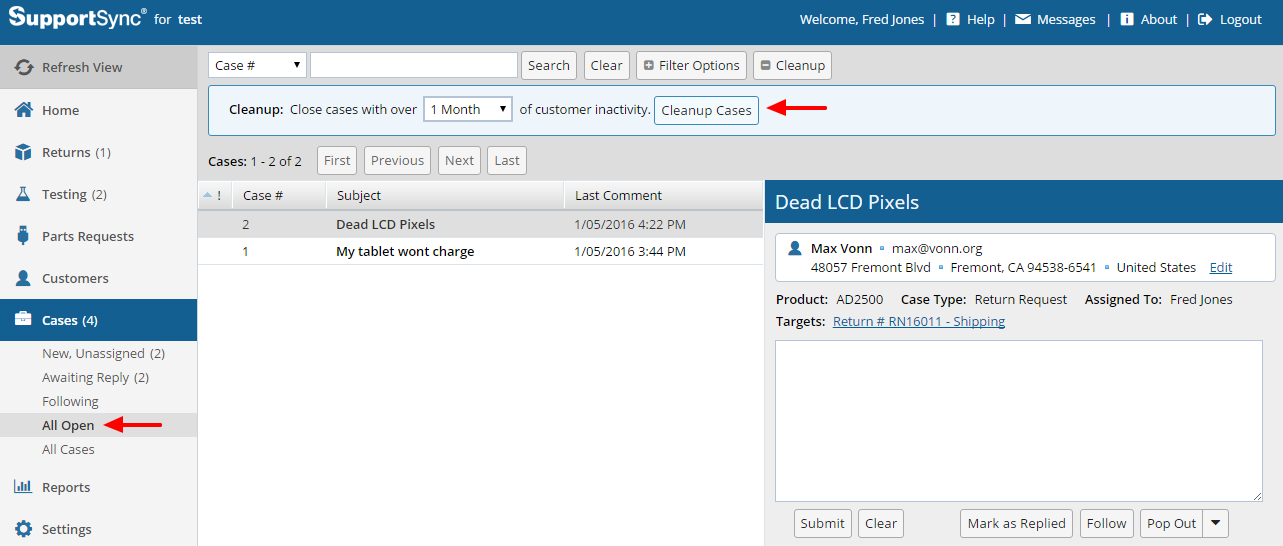Image resolution: width=1283 pixels, height=546 pixels.
Task: Sort cases by the priority column header
Action: point(212,195)
